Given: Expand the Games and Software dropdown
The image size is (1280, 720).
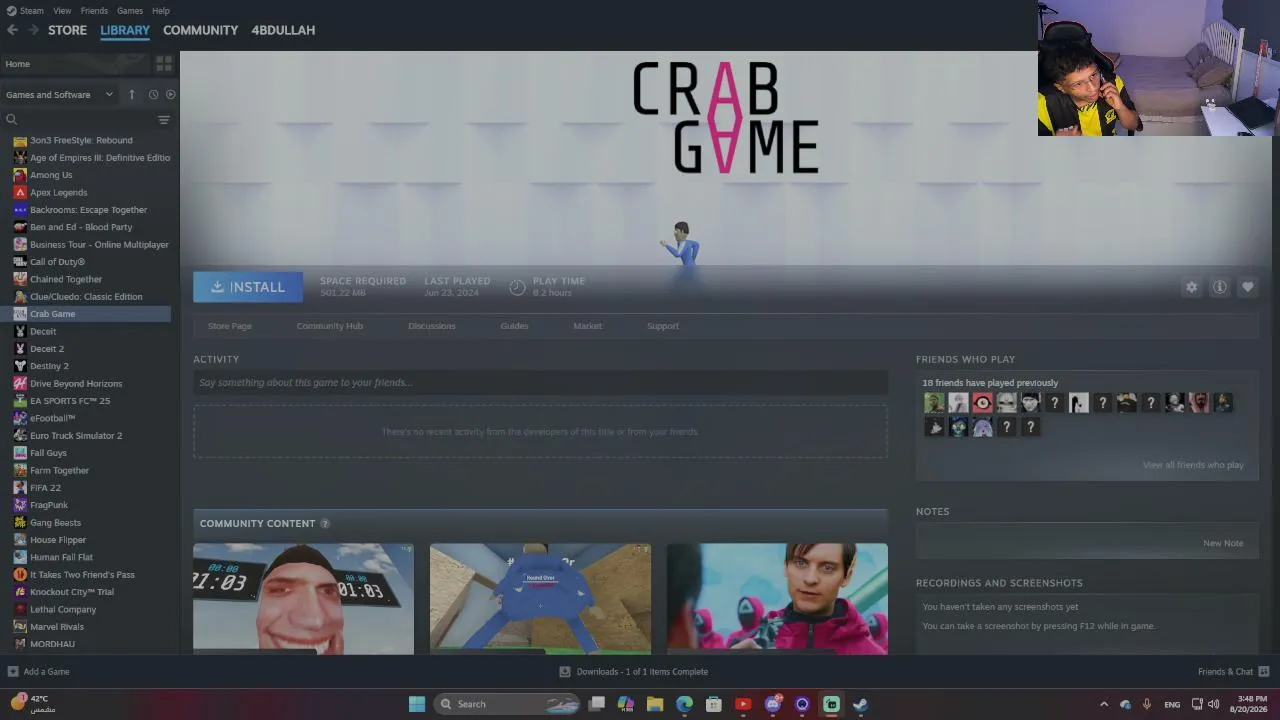Looking at the screenshot, I should [59, 95].
